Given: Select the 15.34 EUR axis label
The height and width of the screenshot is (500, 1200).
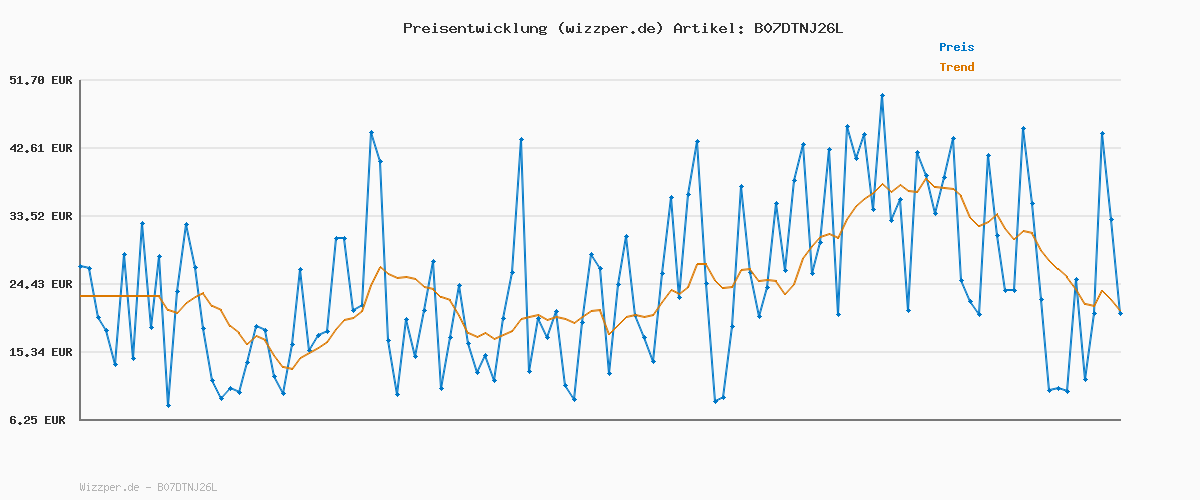Looking at the screenshot, I should coord(41,352).
